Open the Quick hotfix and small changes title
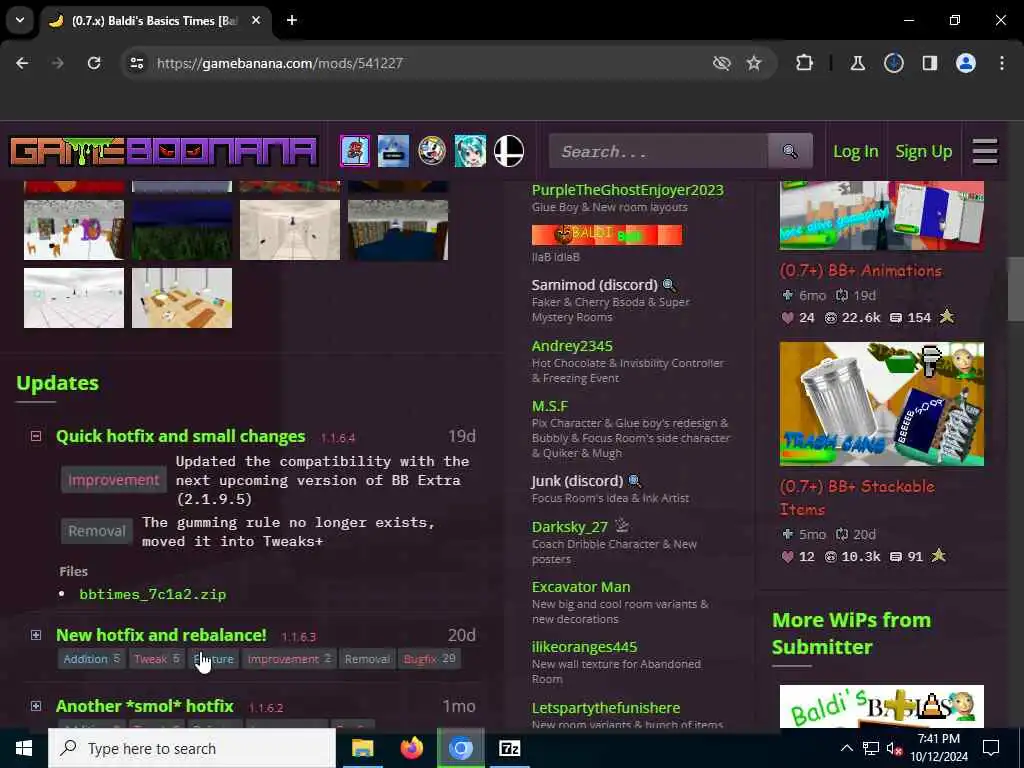 pyautogui.click(x=180, y=436)
